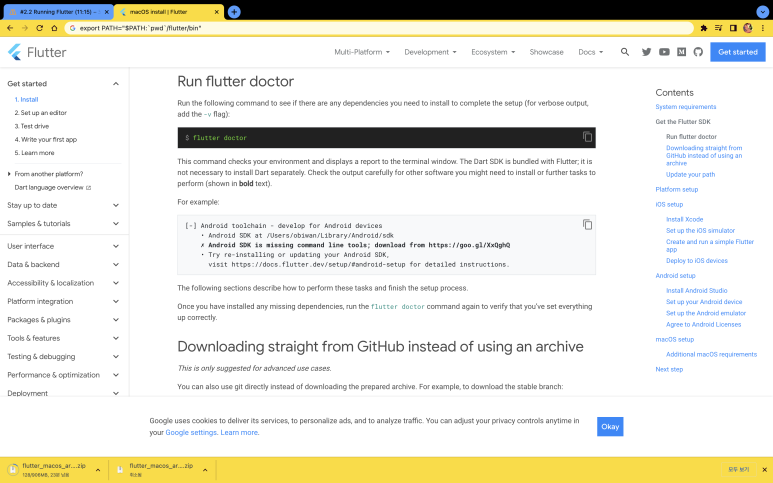Accept cookies with Okay button
Screen dimensions: 773x483
tap(610, 426)
